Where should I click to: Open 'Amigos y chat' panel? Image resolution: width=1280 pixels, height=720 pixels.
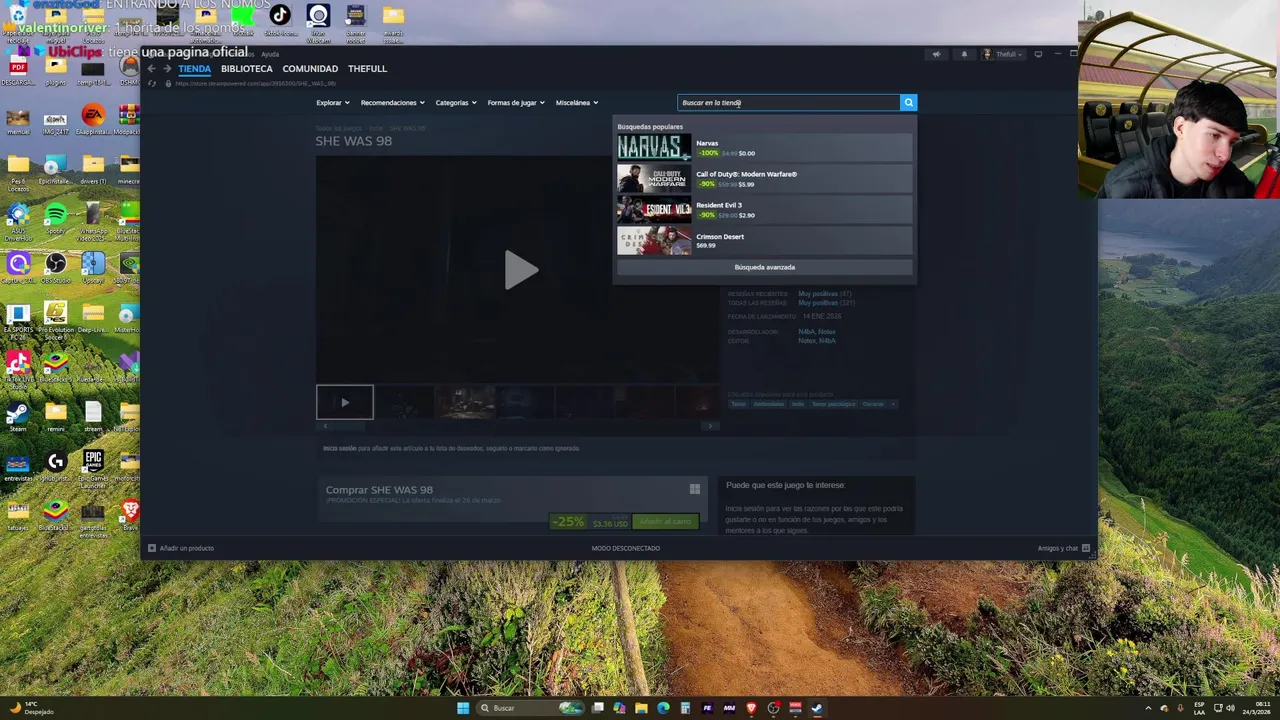tap(1063, 548)
